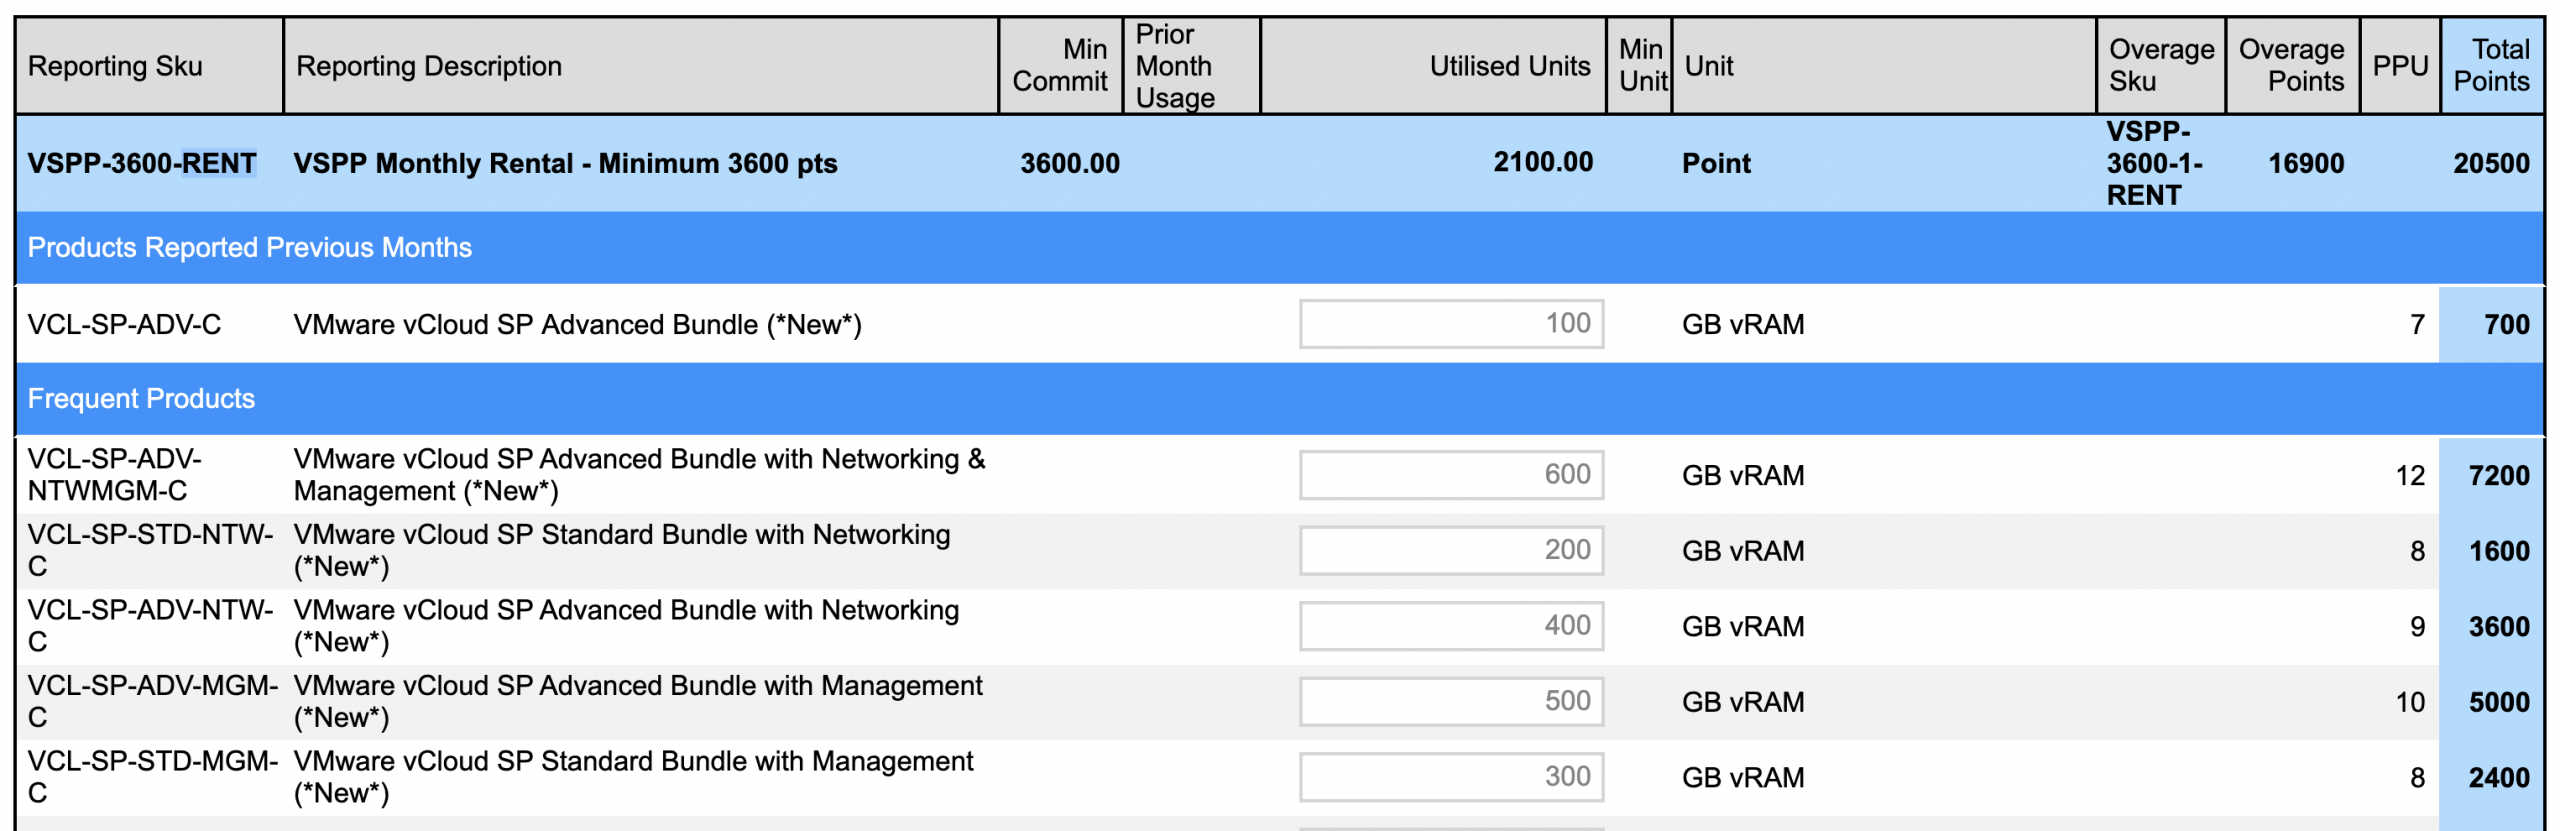Select the Advanced Bundle with Management description
2560x831 pixels.
pyautogui.click(x=638, y=701)
